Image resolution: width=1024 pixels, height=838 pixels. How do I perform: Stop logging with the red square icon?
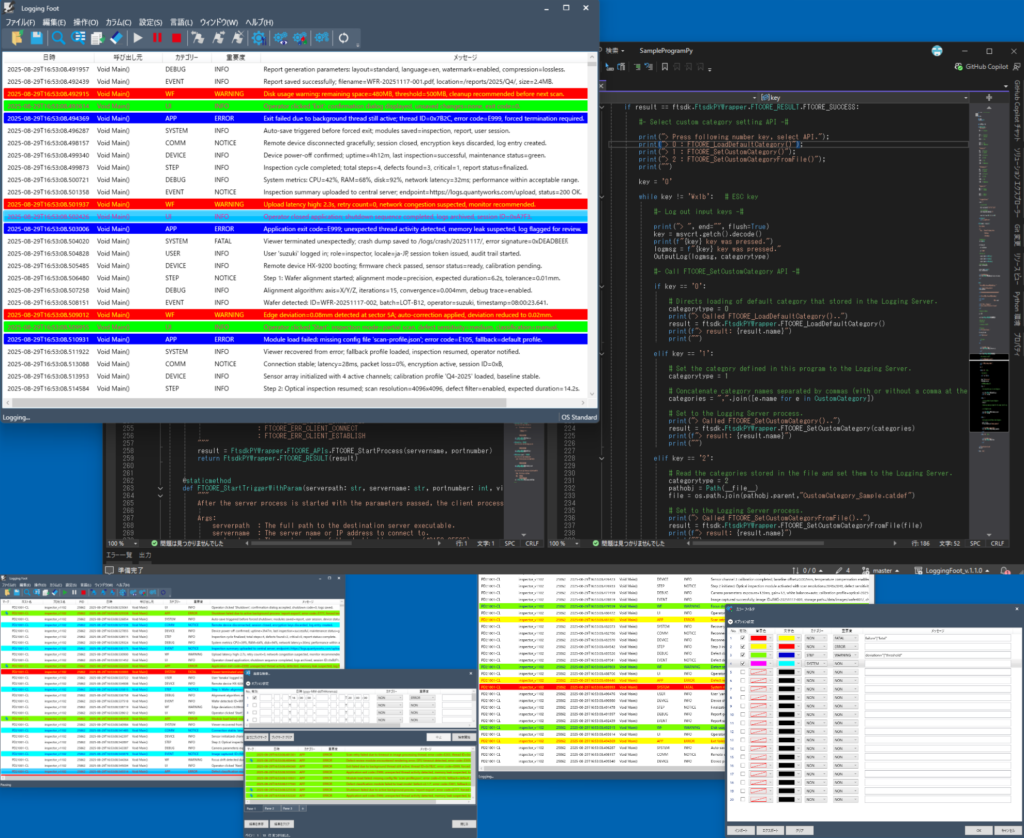click(175, 37)
